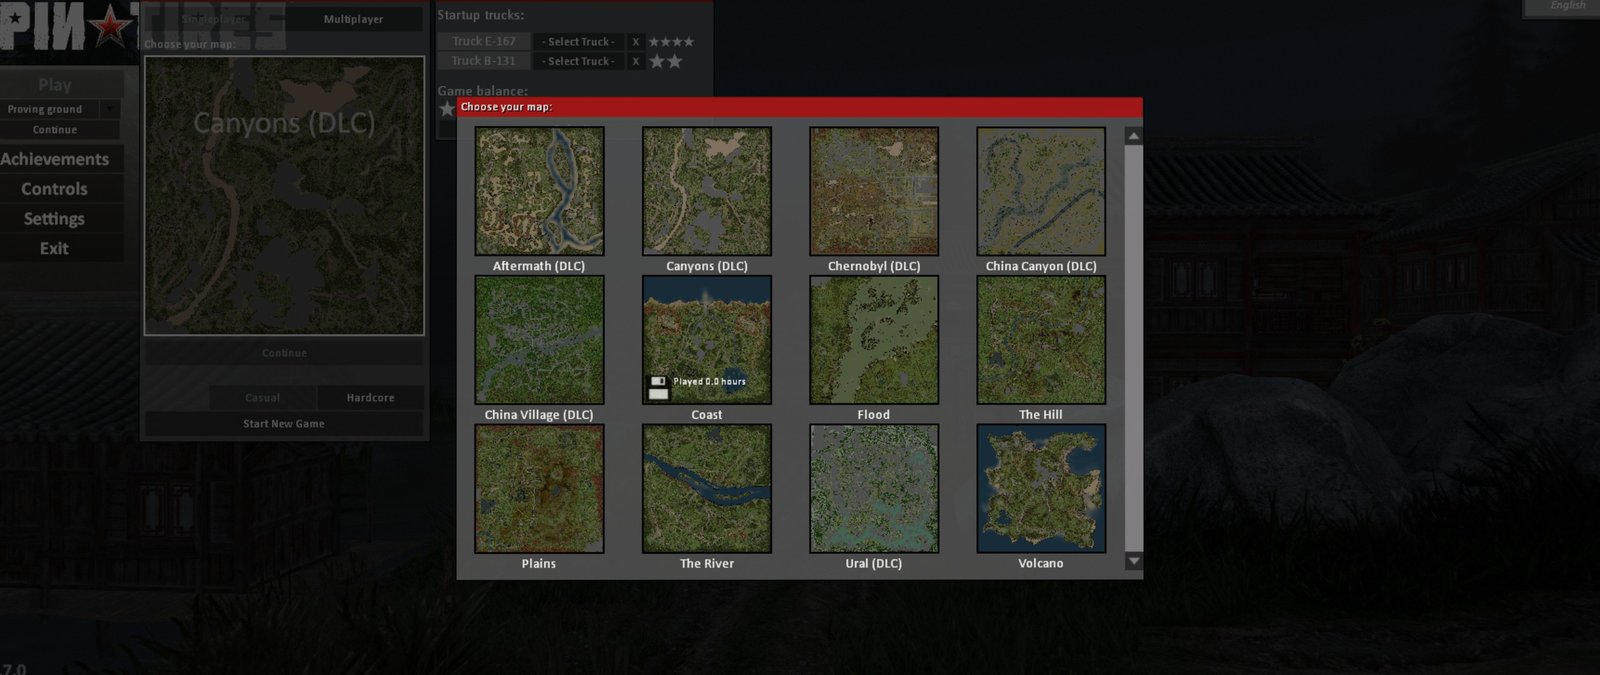Select Hardcore difficulty mode
Image resolution: width=1600 pixels, height=675 pixels.
click(x=371, y=398)
